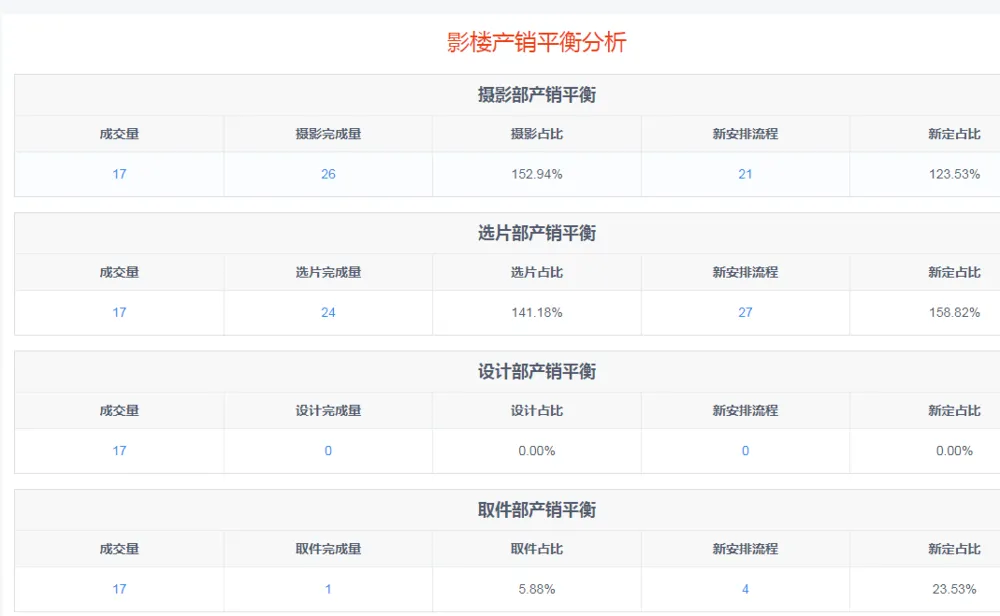Open the 成交量 value 17 under 摄影部产销平衡
This screenshot has width=1000, height=616.
coord(119,174)
